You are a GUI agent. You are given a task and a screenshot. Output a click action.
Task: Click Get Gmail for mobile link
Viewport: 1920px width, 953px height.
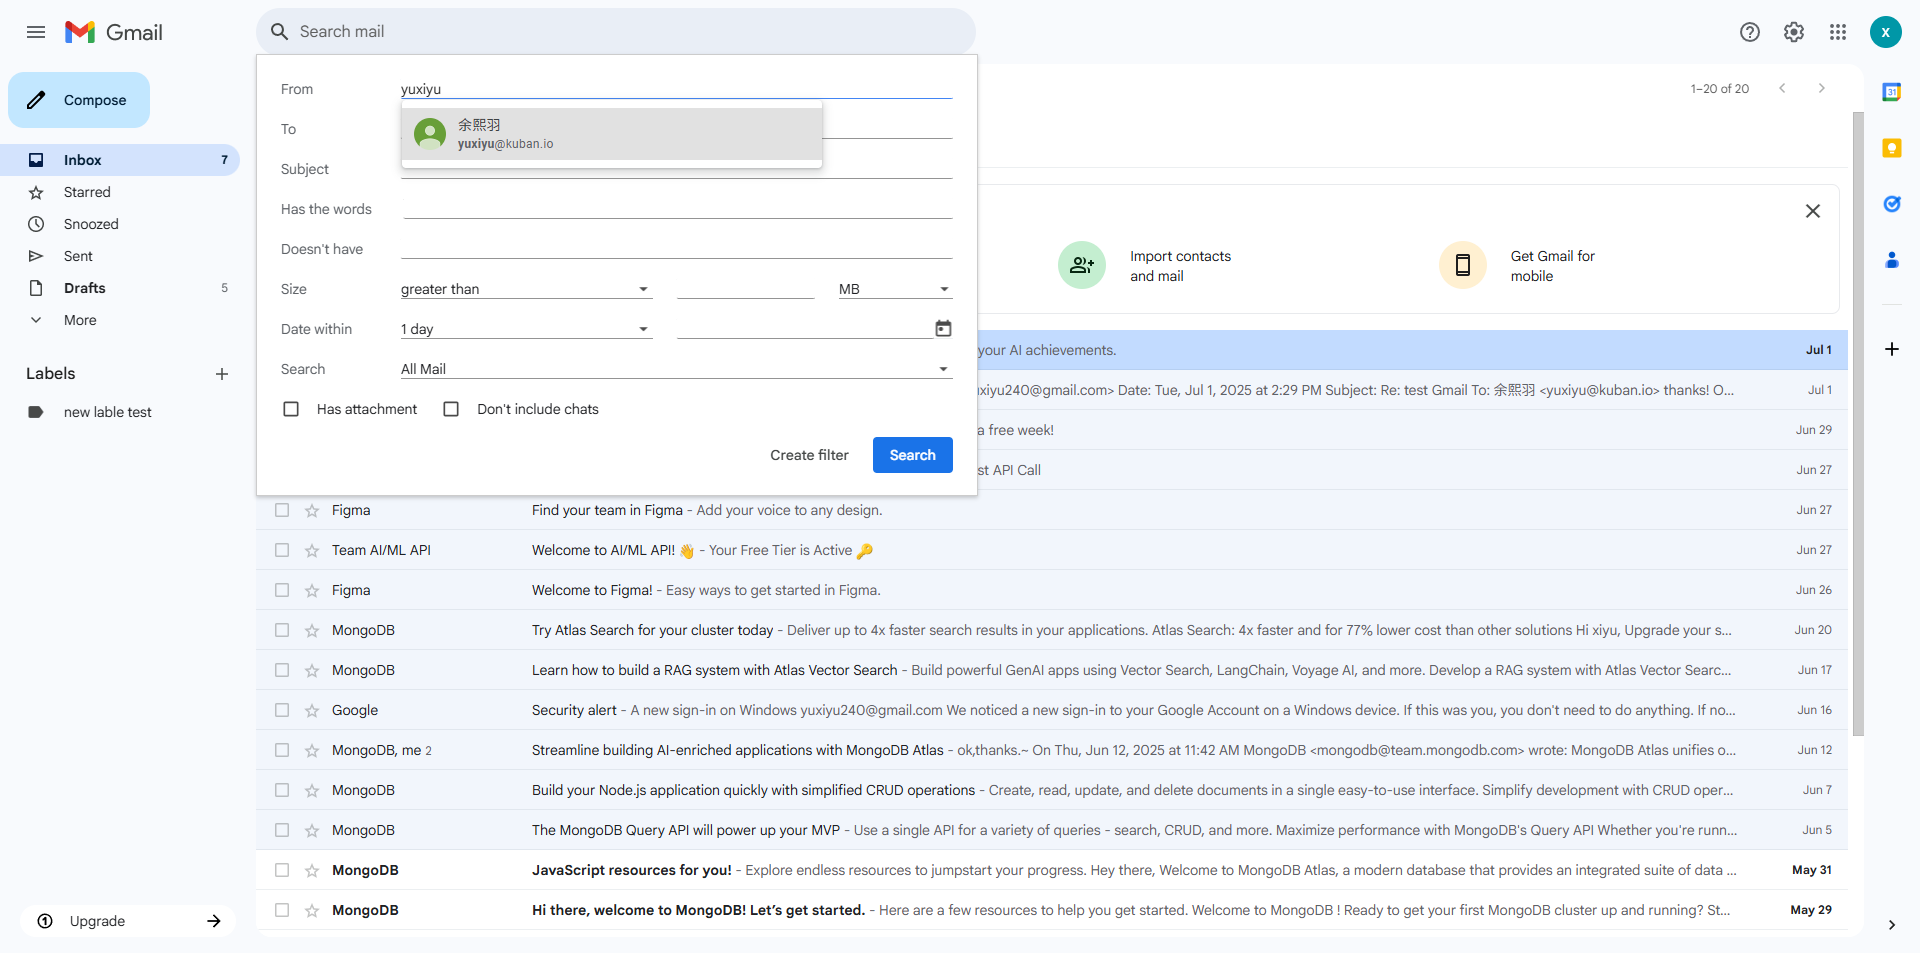tap(1552, 266)
